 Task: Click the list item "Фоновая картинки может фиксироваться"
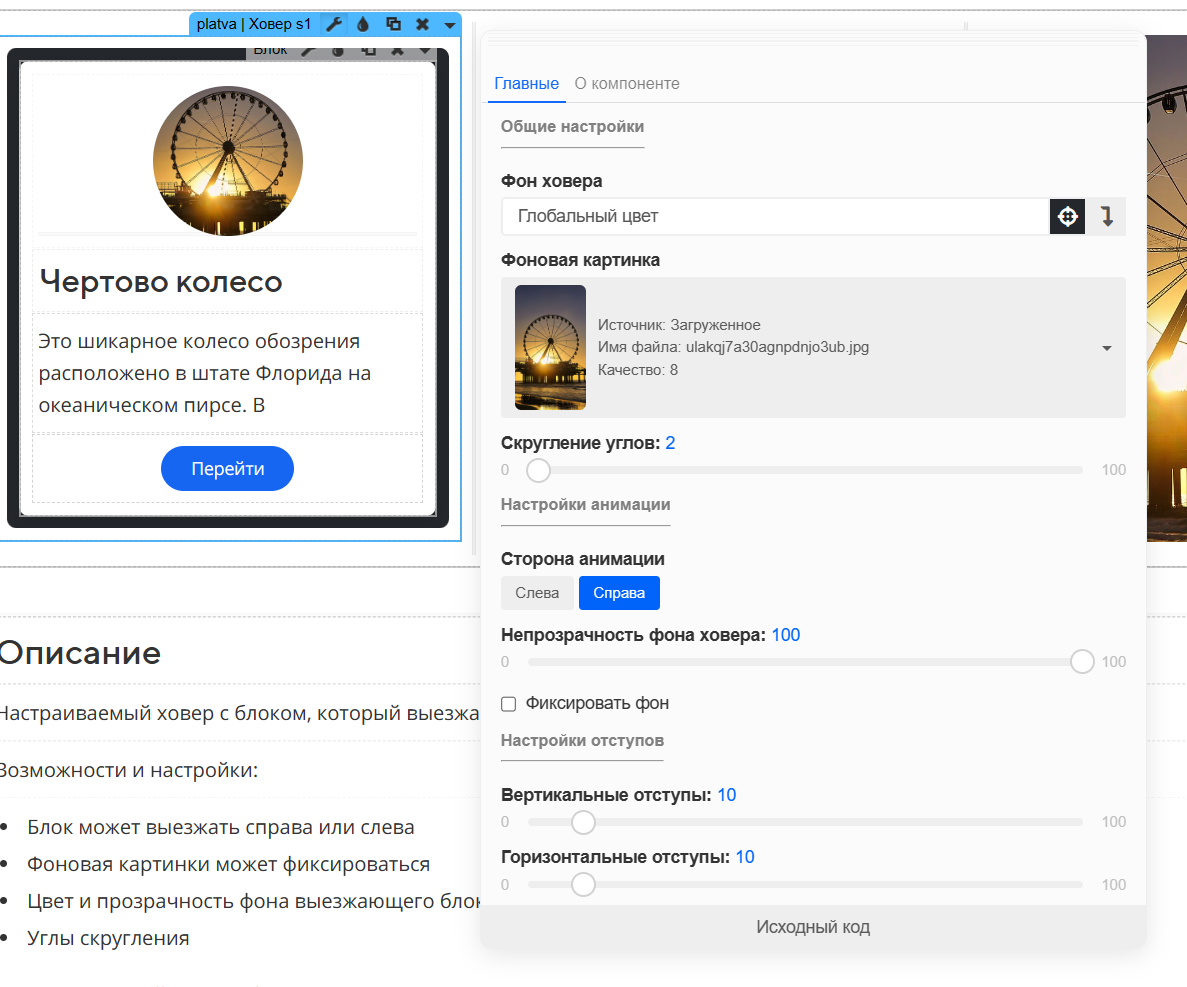pyautogui.click(x=229, y=864)
